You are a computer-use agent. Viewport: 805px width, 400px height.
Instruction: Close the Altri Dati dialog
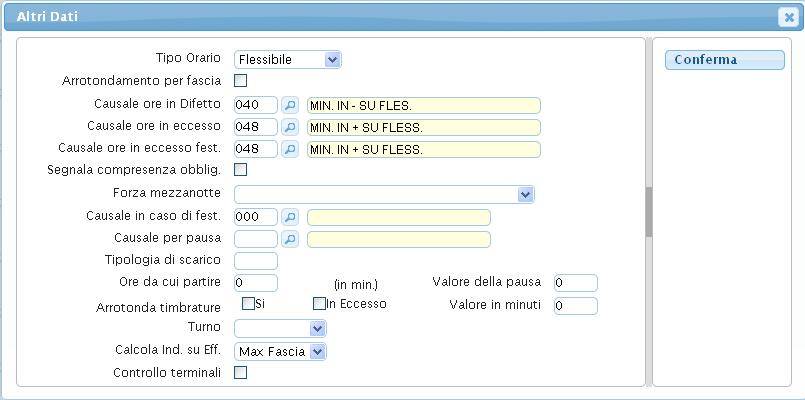coord(787,17)
